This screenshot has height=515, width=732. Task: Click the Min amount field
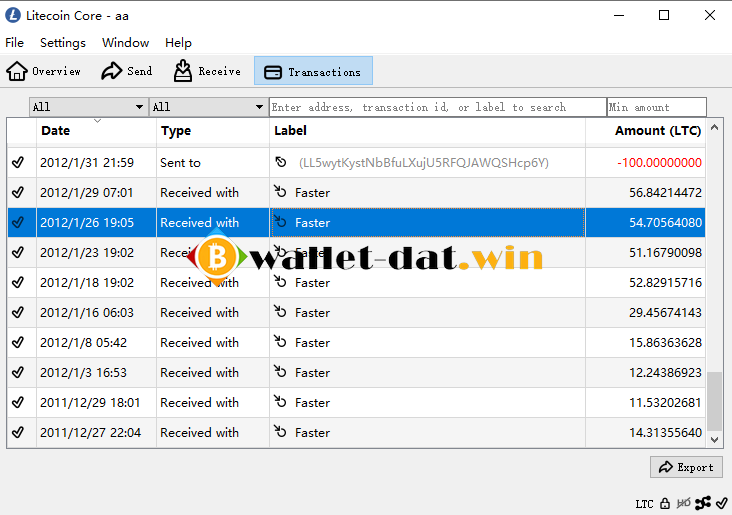pyautogui.click(x=656, y=107)
